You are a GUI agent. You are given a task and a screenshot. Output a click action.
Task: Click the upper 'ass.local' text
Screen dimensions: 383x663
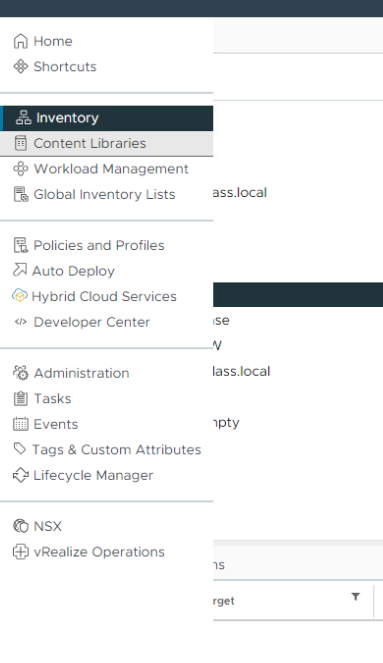(240, 193)
